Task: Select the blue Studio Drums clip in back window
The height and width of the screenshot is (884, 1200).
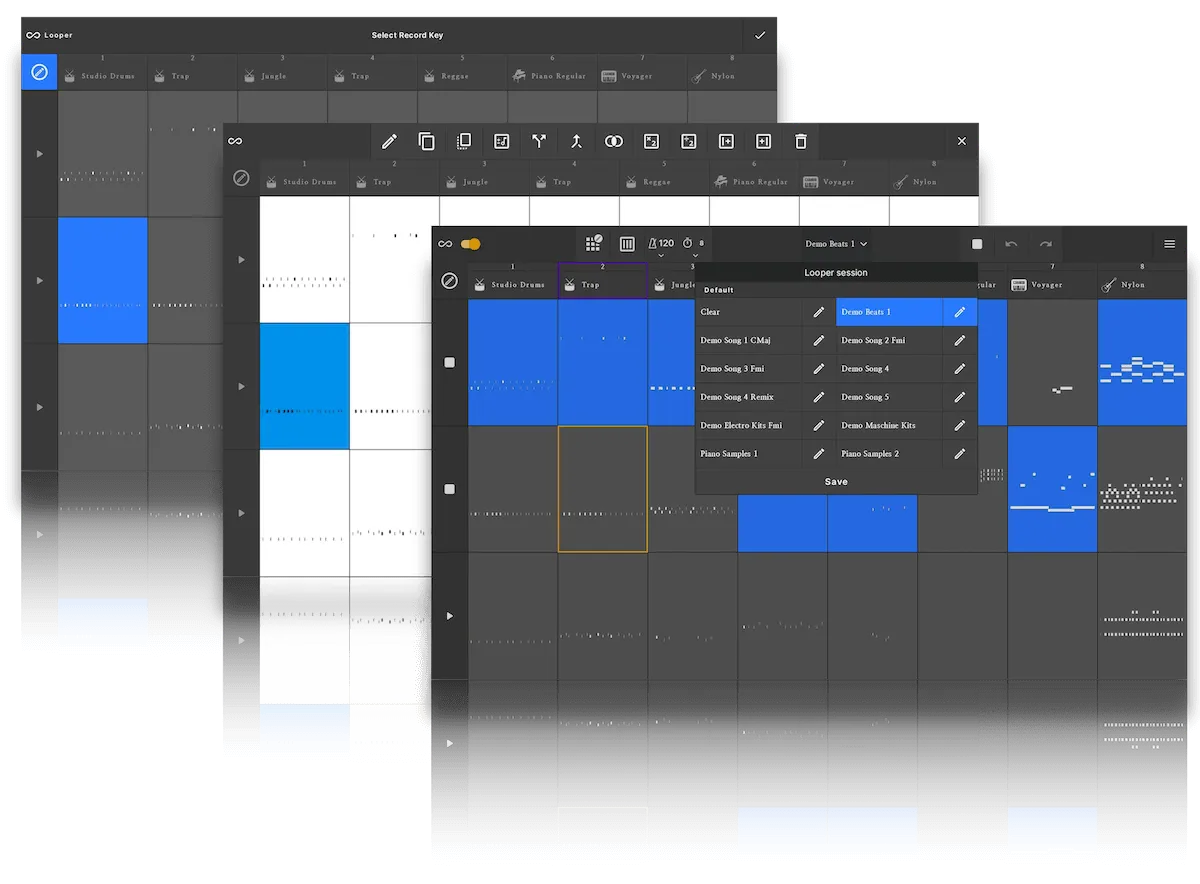Action: tap(103, 280)
